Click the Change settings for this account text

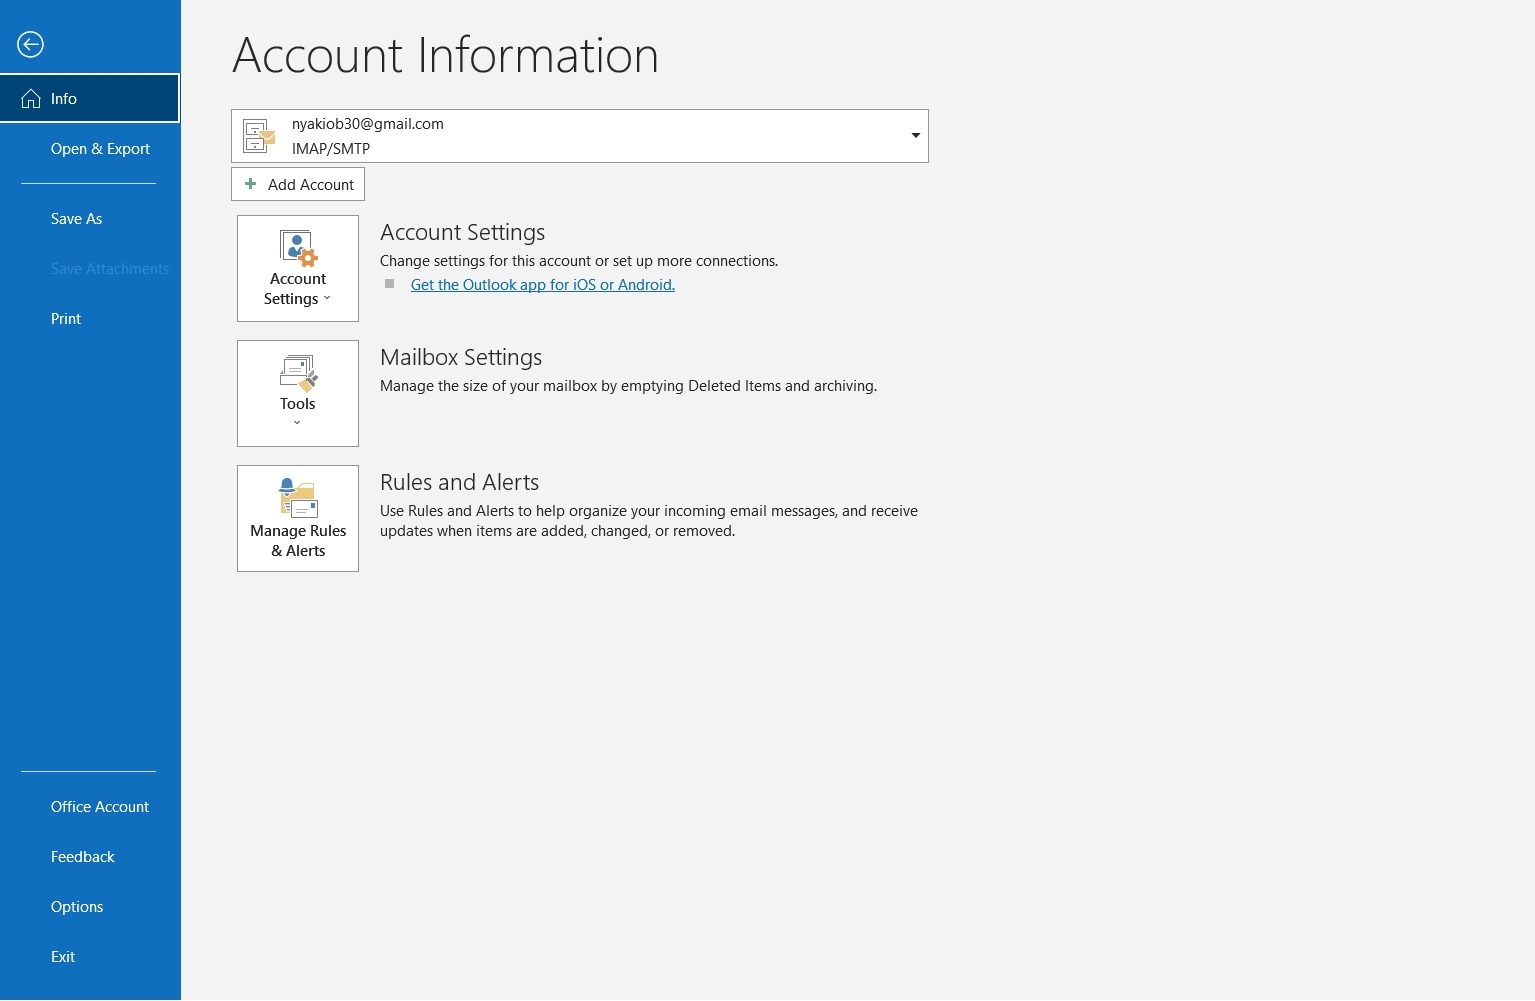(579, 261)
